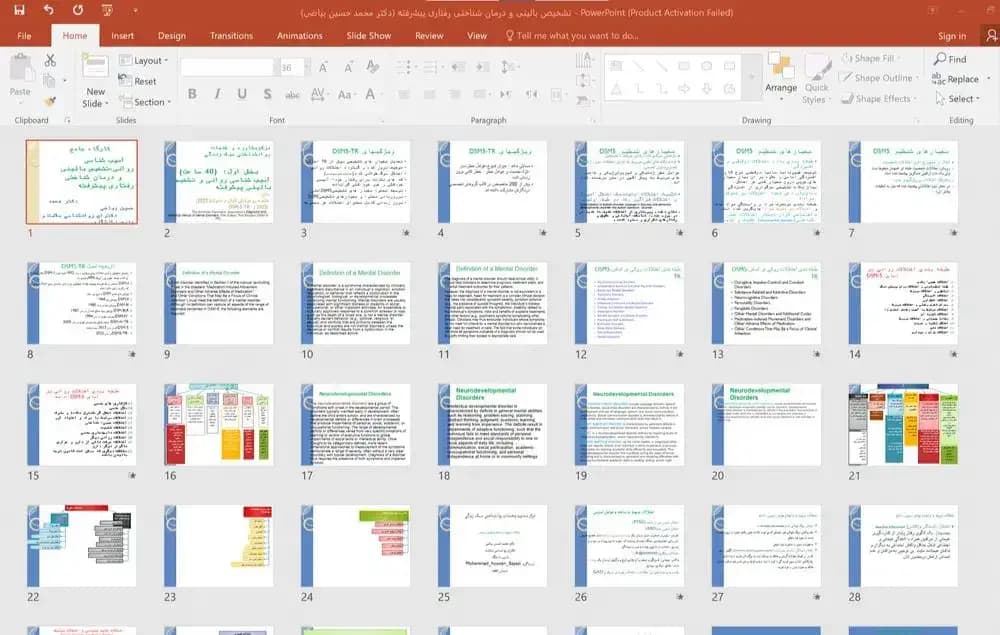Screen dimensions: 1000x635
Task: Open the Arrange tool
Action: [781, 75]
